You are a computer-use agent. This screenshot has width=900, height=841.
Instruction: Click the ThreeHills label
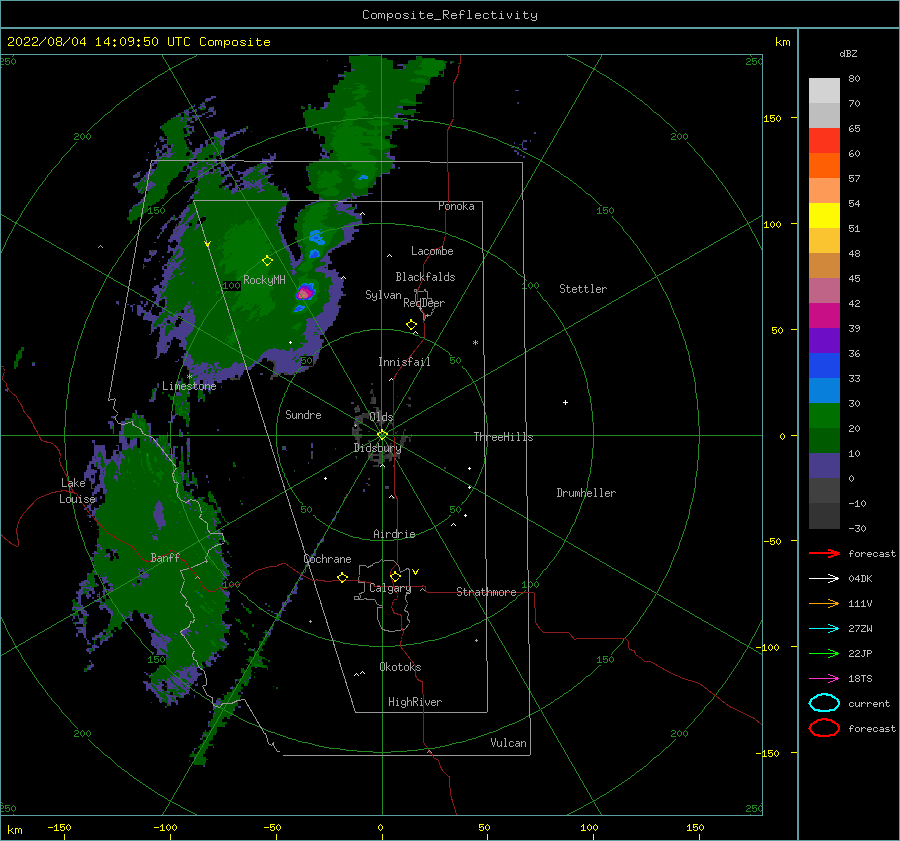503,437
